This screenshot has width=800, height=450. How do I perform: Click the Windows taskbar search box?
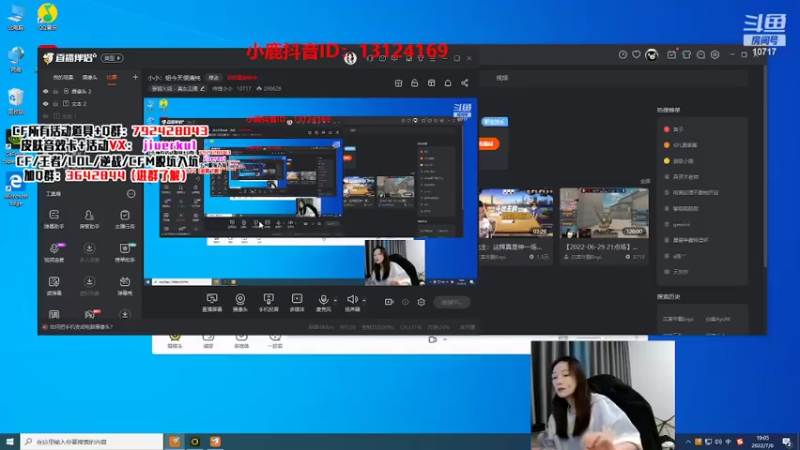tap(92, 441)
